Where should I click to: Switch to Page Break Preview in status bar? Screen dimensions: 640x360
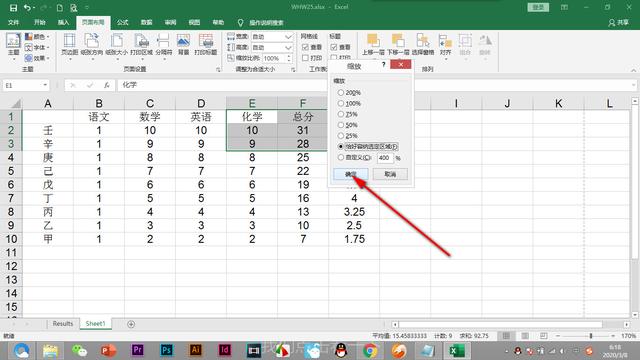pos(544,336)
